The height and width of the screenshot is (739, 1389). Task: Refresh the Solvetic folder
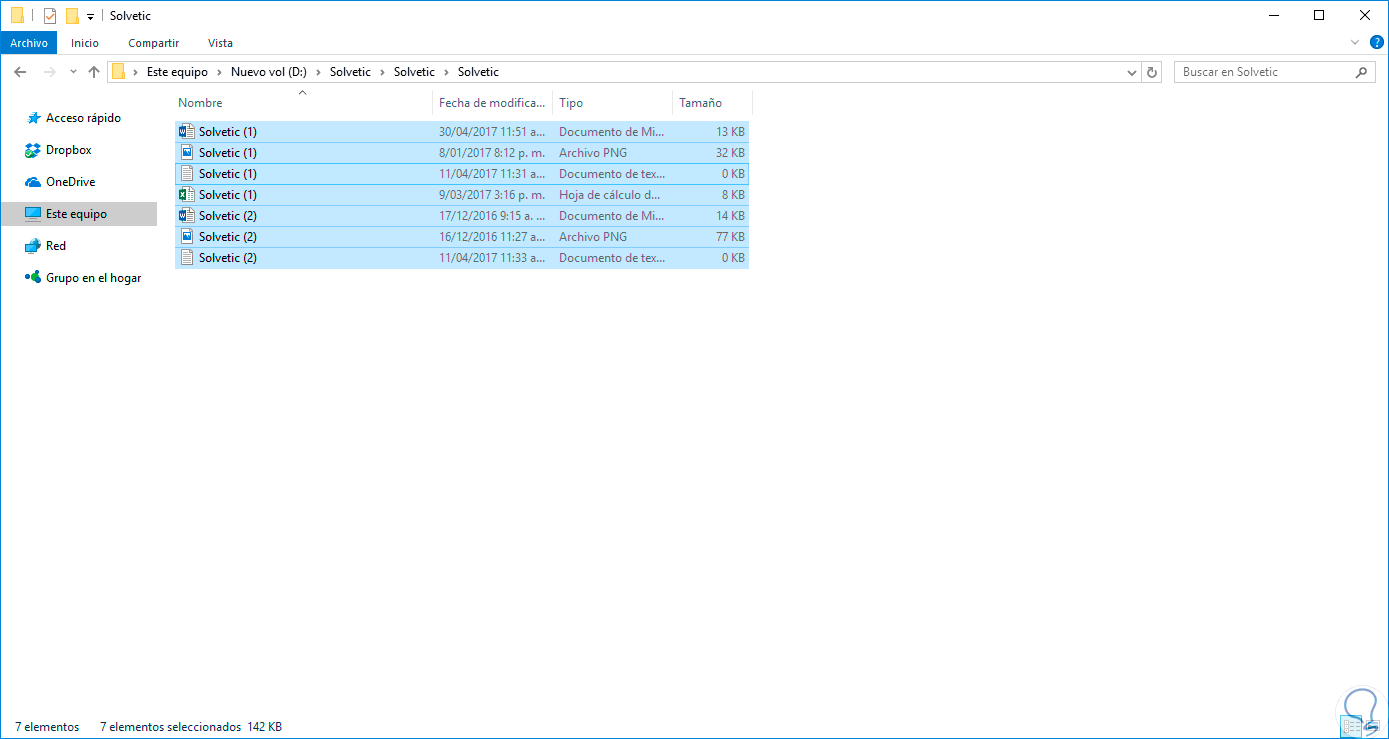point(1152,72)
